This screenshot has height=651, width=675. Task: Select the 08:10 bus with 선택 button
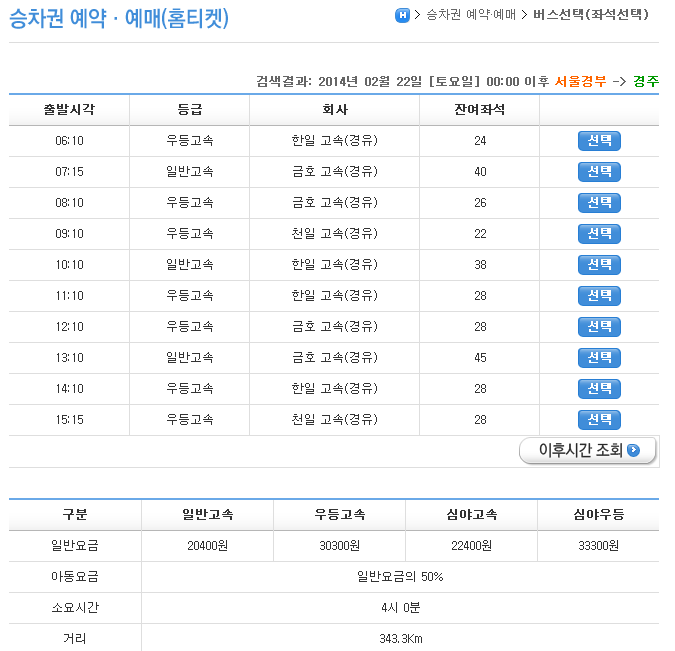pyautogui.click(x=599, y=203)
